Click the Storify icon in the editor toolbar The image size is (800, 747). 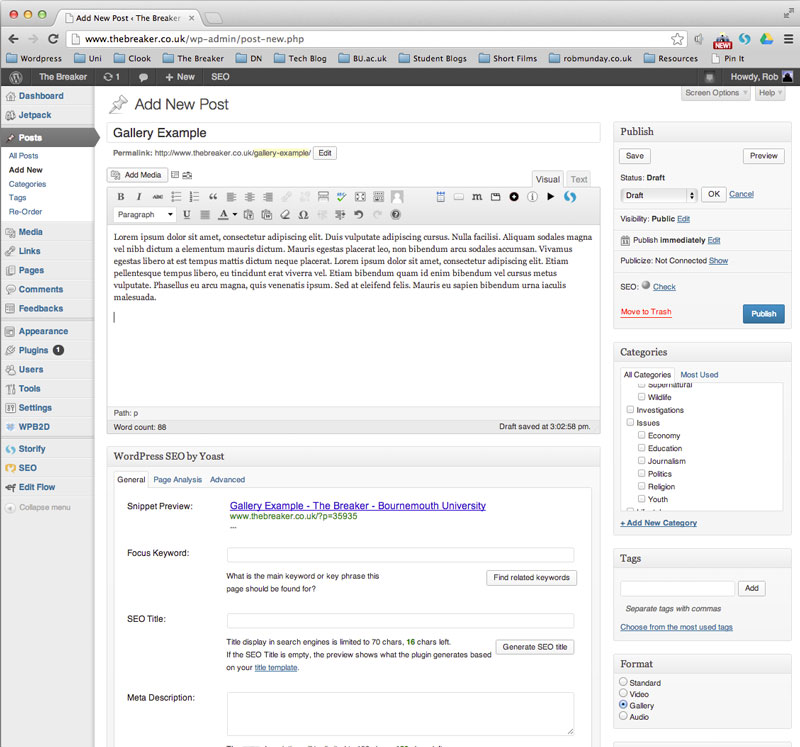570,197
